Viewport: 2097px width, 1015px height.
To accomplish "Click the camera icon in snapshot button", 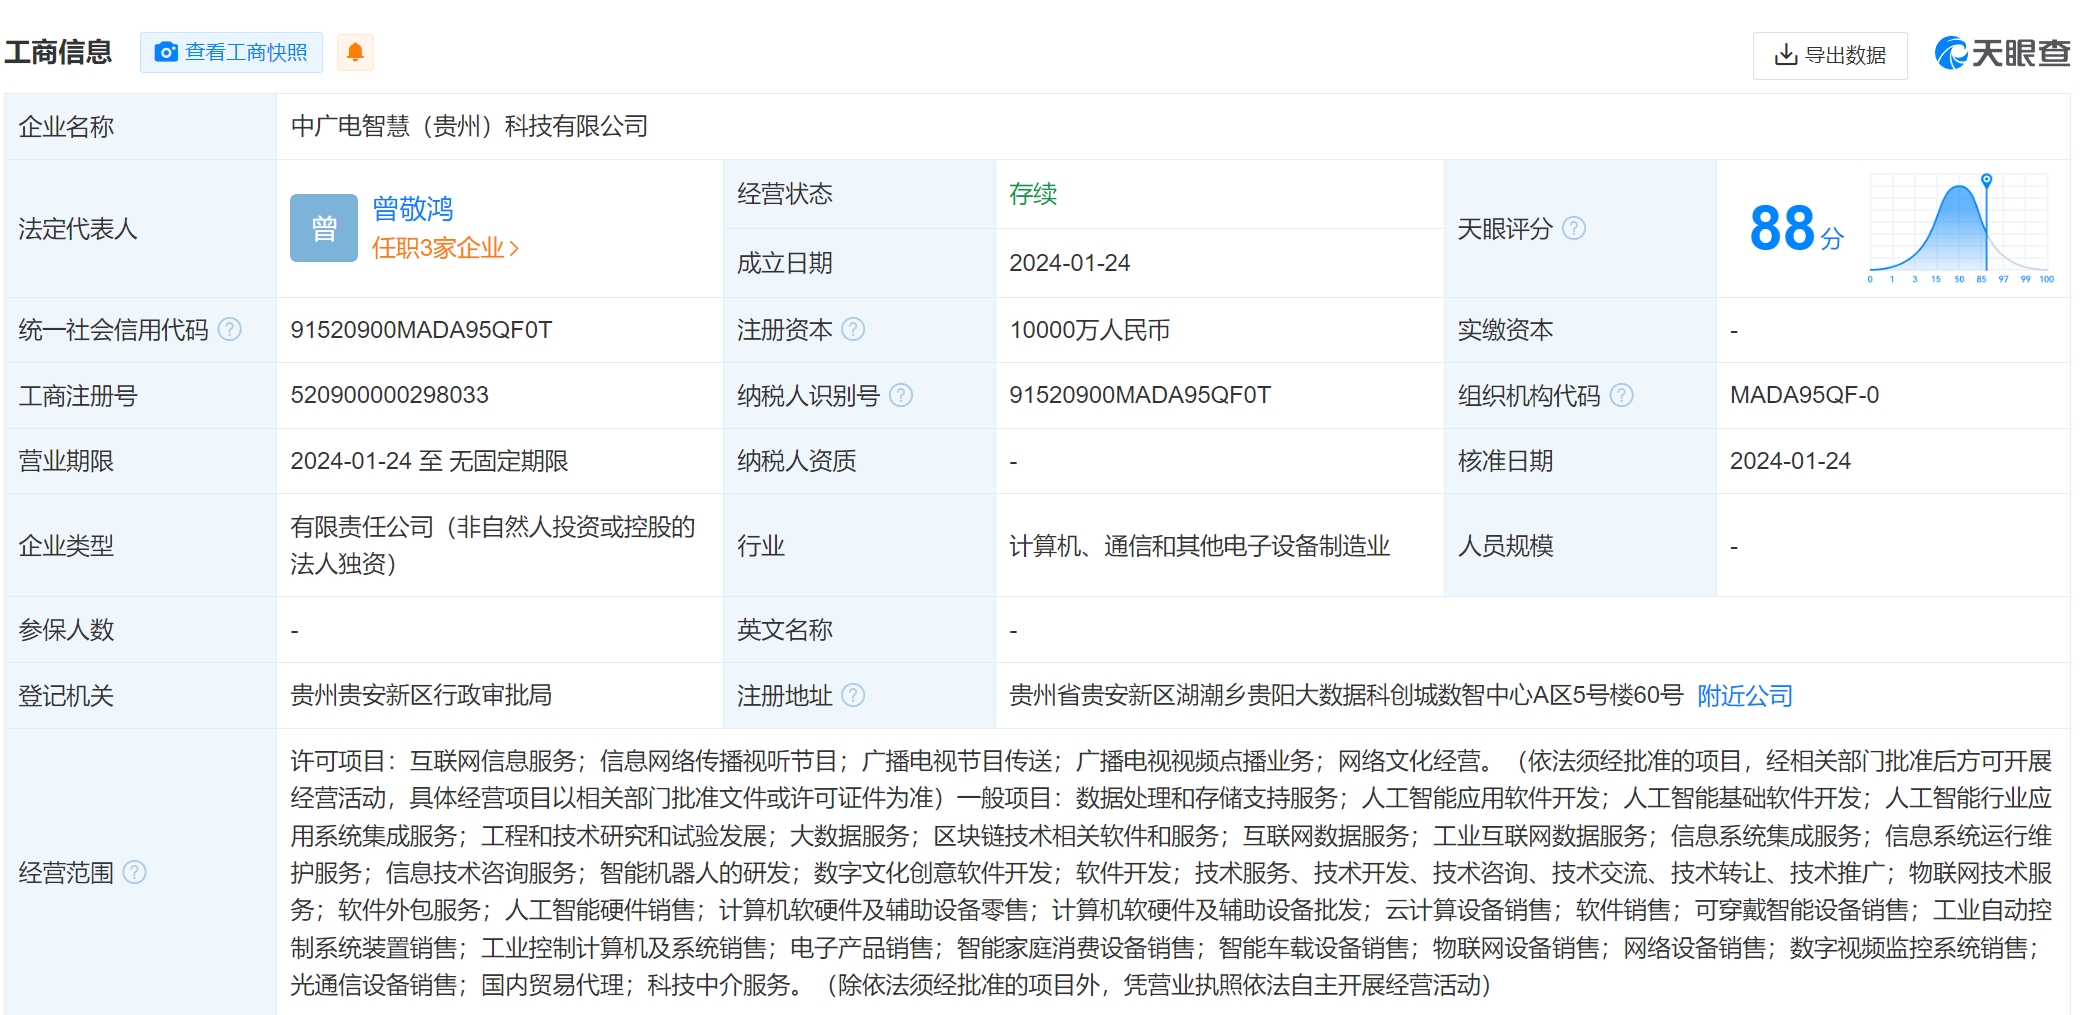I will [x=166, y=52].
